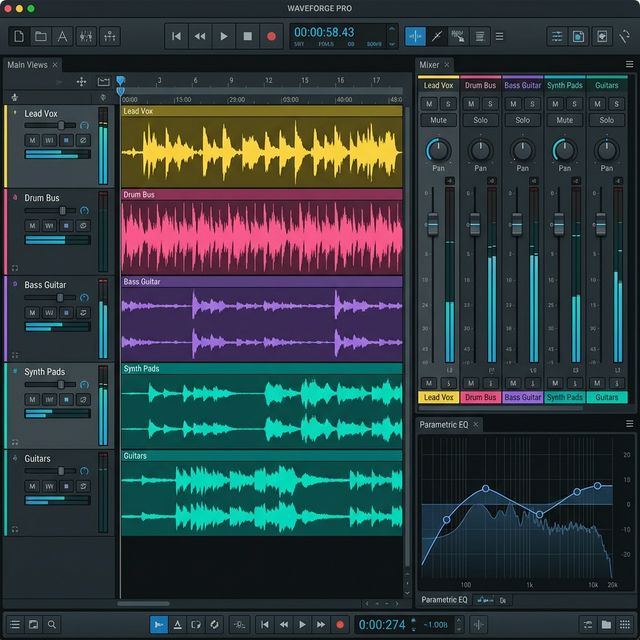Play from the top transport bar
This screenshot has width=640, height=640.
point(224,36)
